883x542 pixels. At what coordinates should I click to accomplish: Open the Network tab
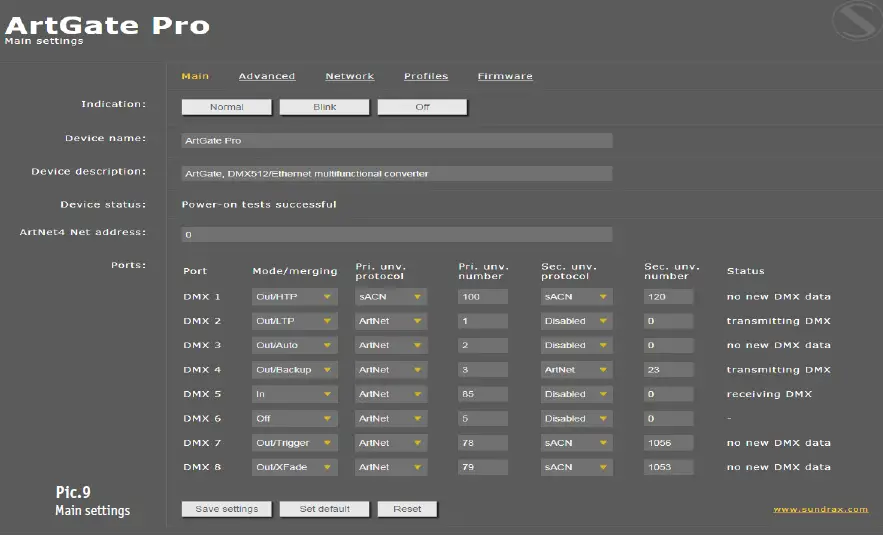tap(350, 76)
